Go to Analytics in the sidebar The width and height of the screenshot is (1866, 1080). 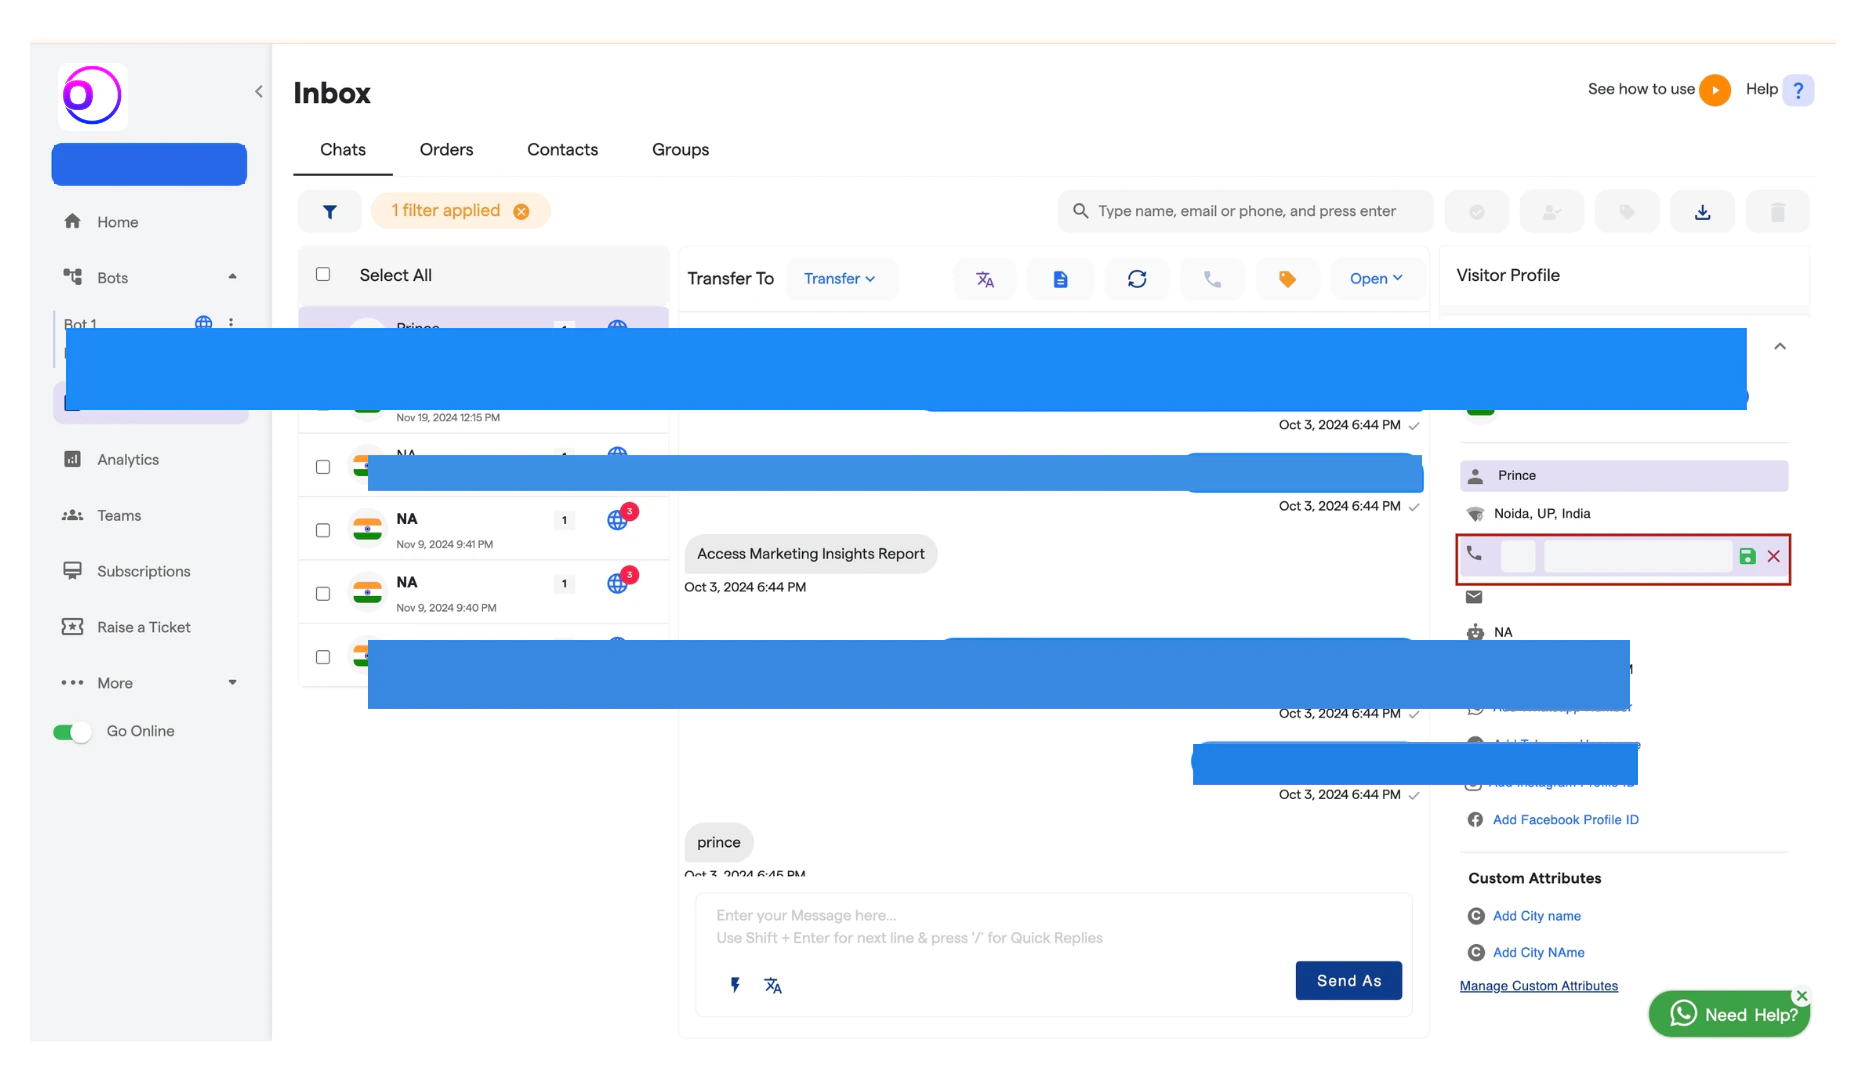click(x=128, y=459)
